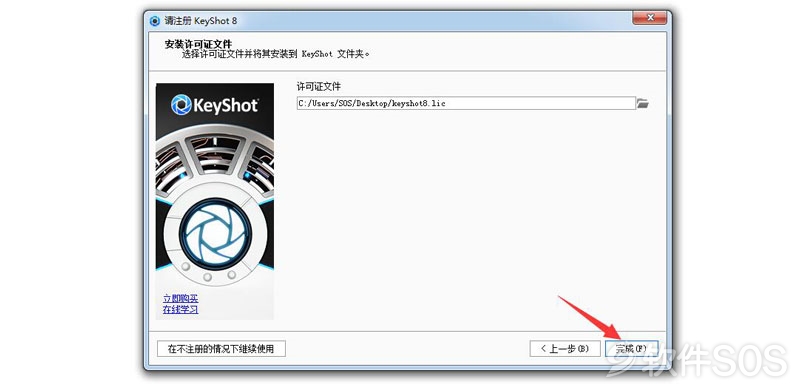Image resolution: width=800 pixels, height=386 pixels.
Task: Click the KeyShot logo on the side banner
Action: point(215,105)
